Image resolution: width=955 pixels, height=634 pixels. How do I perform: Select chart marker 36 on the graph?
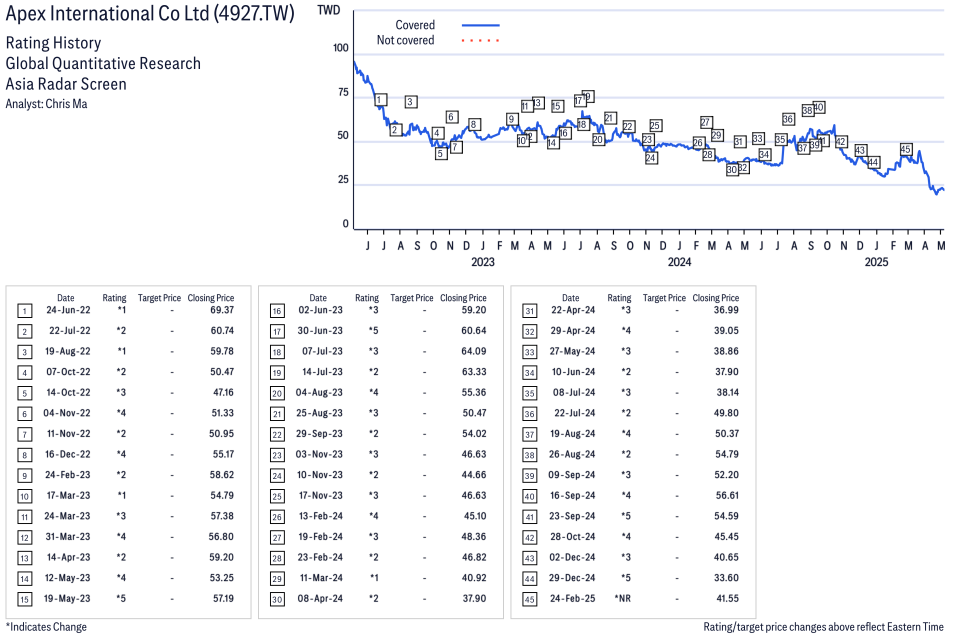coord(788,119)
